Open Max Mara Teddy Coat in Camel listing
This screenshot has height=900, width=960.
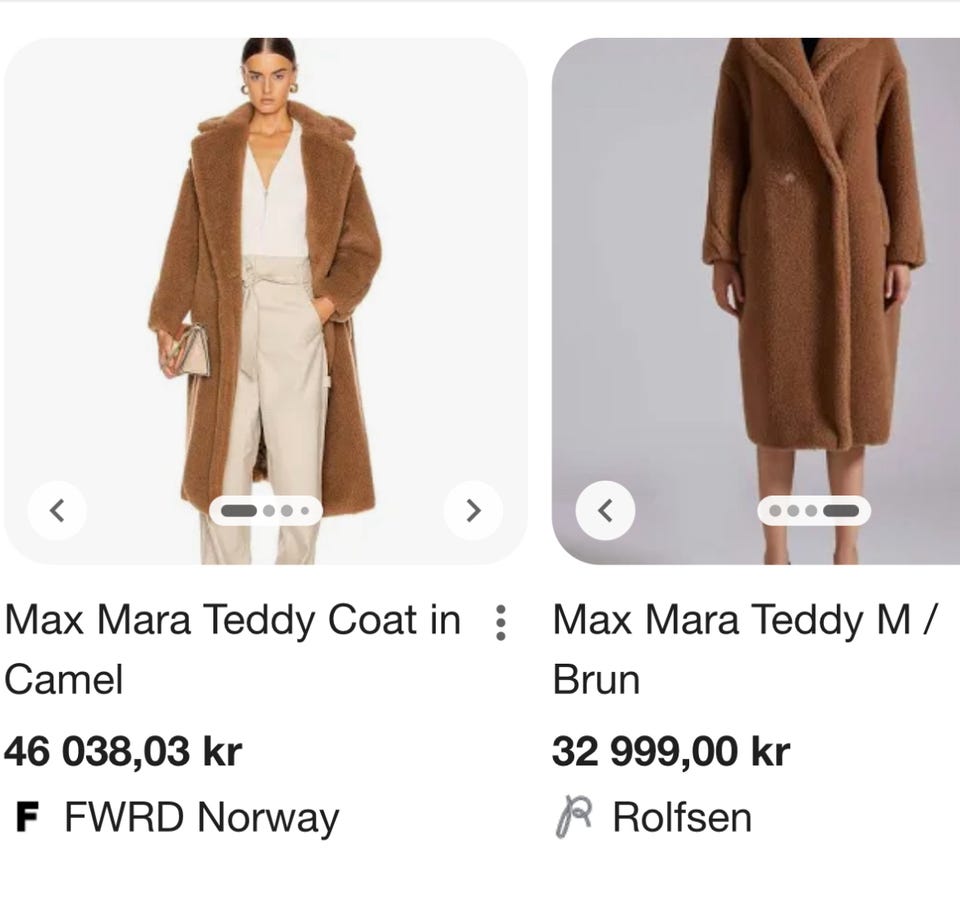(233, 649)
